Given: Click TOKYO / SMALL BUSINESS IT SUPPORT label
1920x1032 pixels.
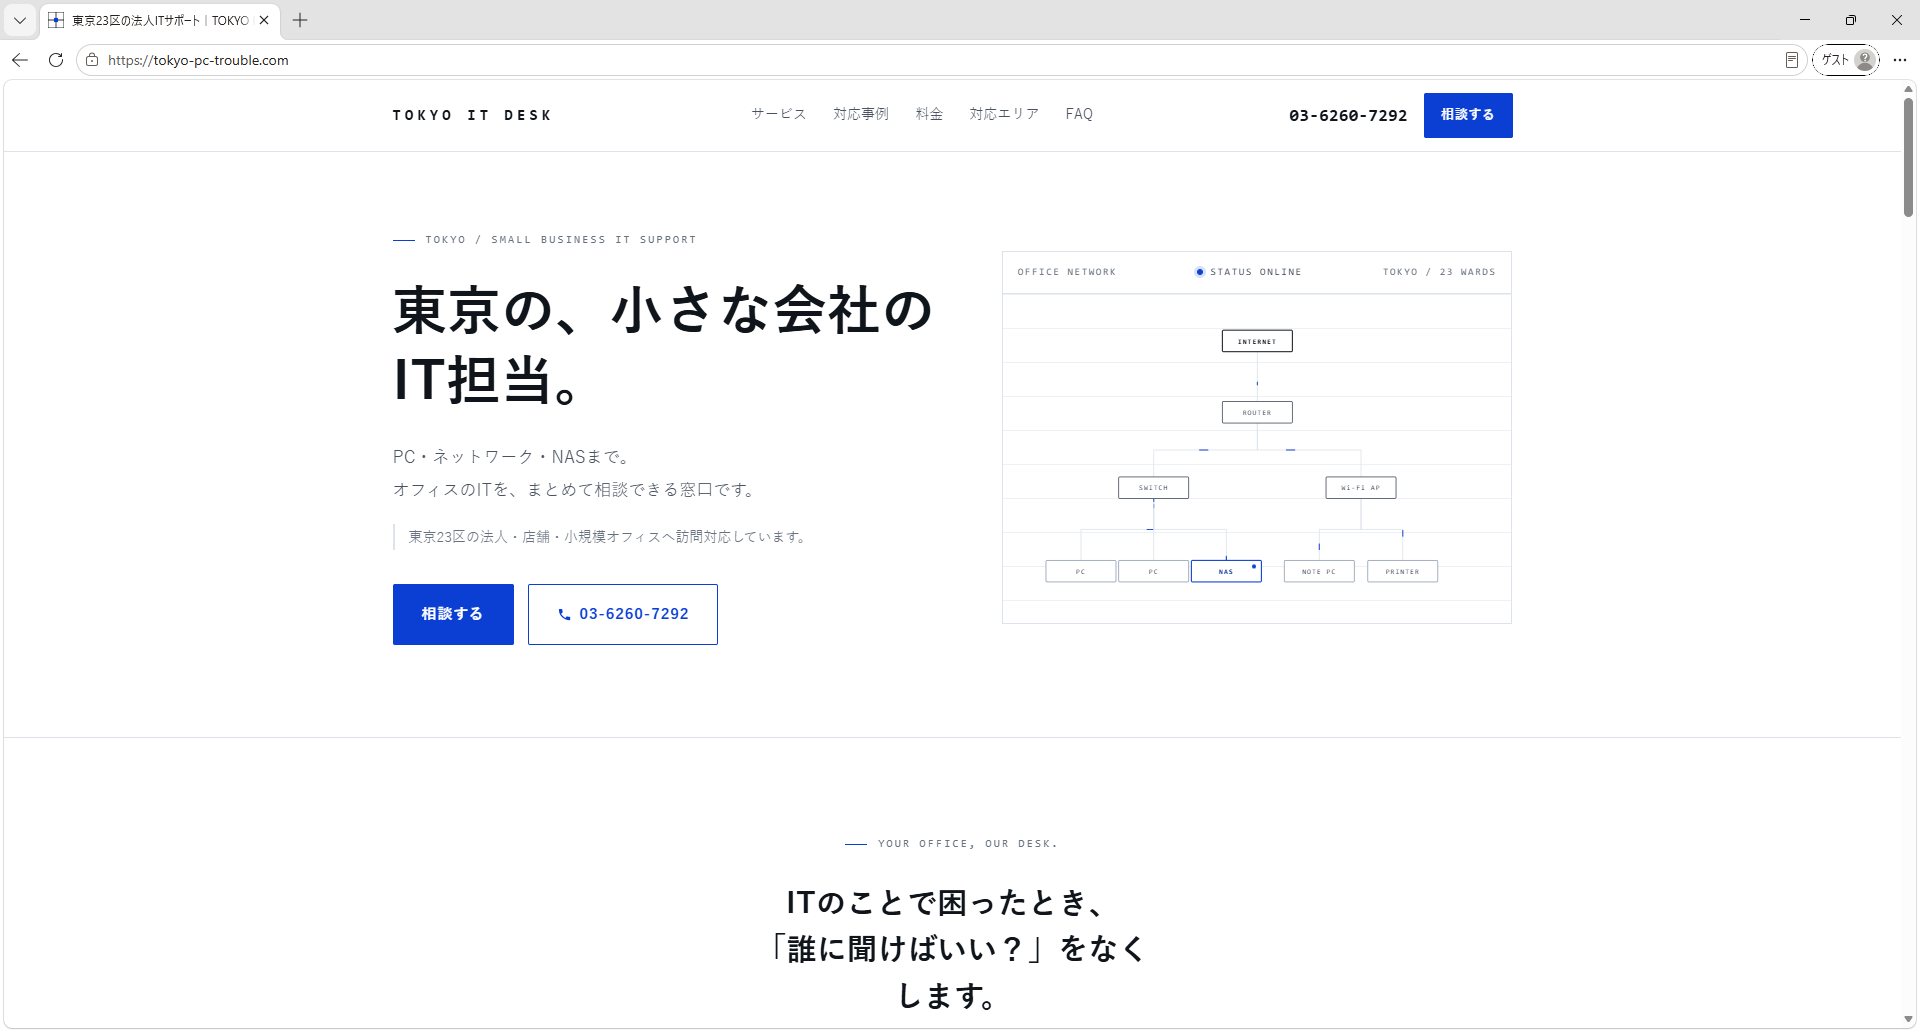Looking at the screenshot, I should (x=561, y=240).
